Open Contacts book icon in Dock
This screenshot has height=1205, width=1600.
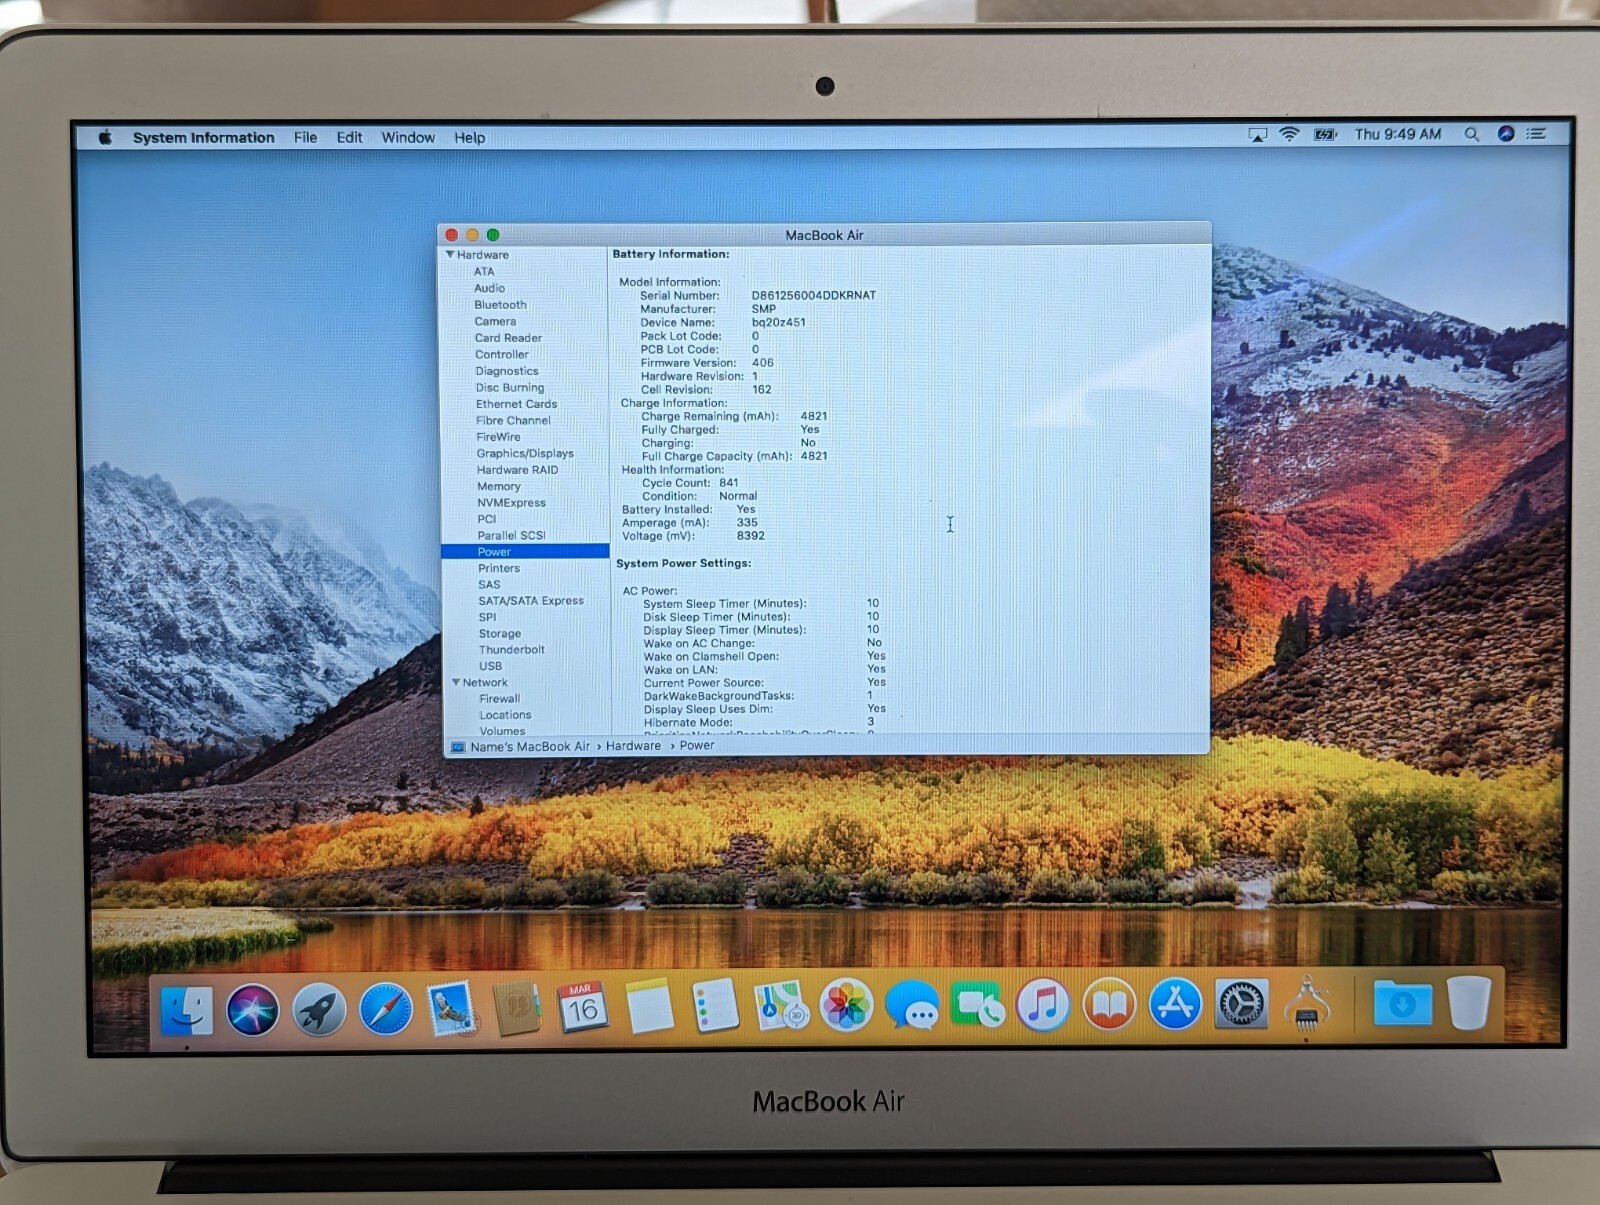(518, 1008)
